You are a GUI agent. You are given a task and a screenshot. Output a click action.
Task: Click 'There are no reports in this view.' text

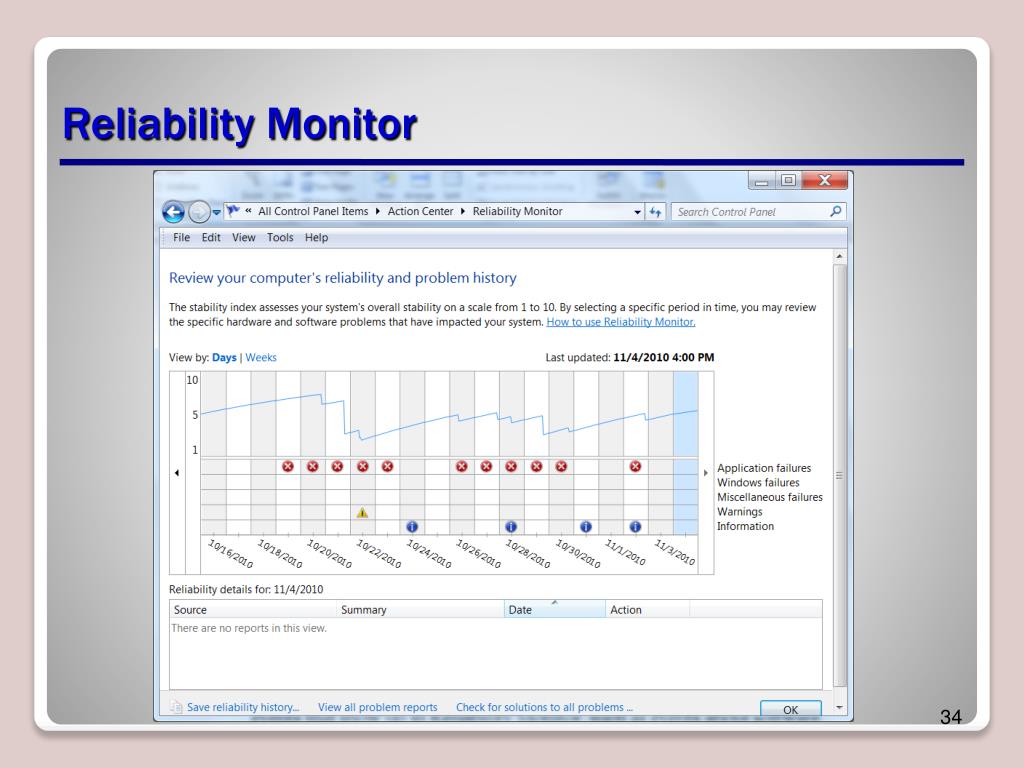click(249, 628)
